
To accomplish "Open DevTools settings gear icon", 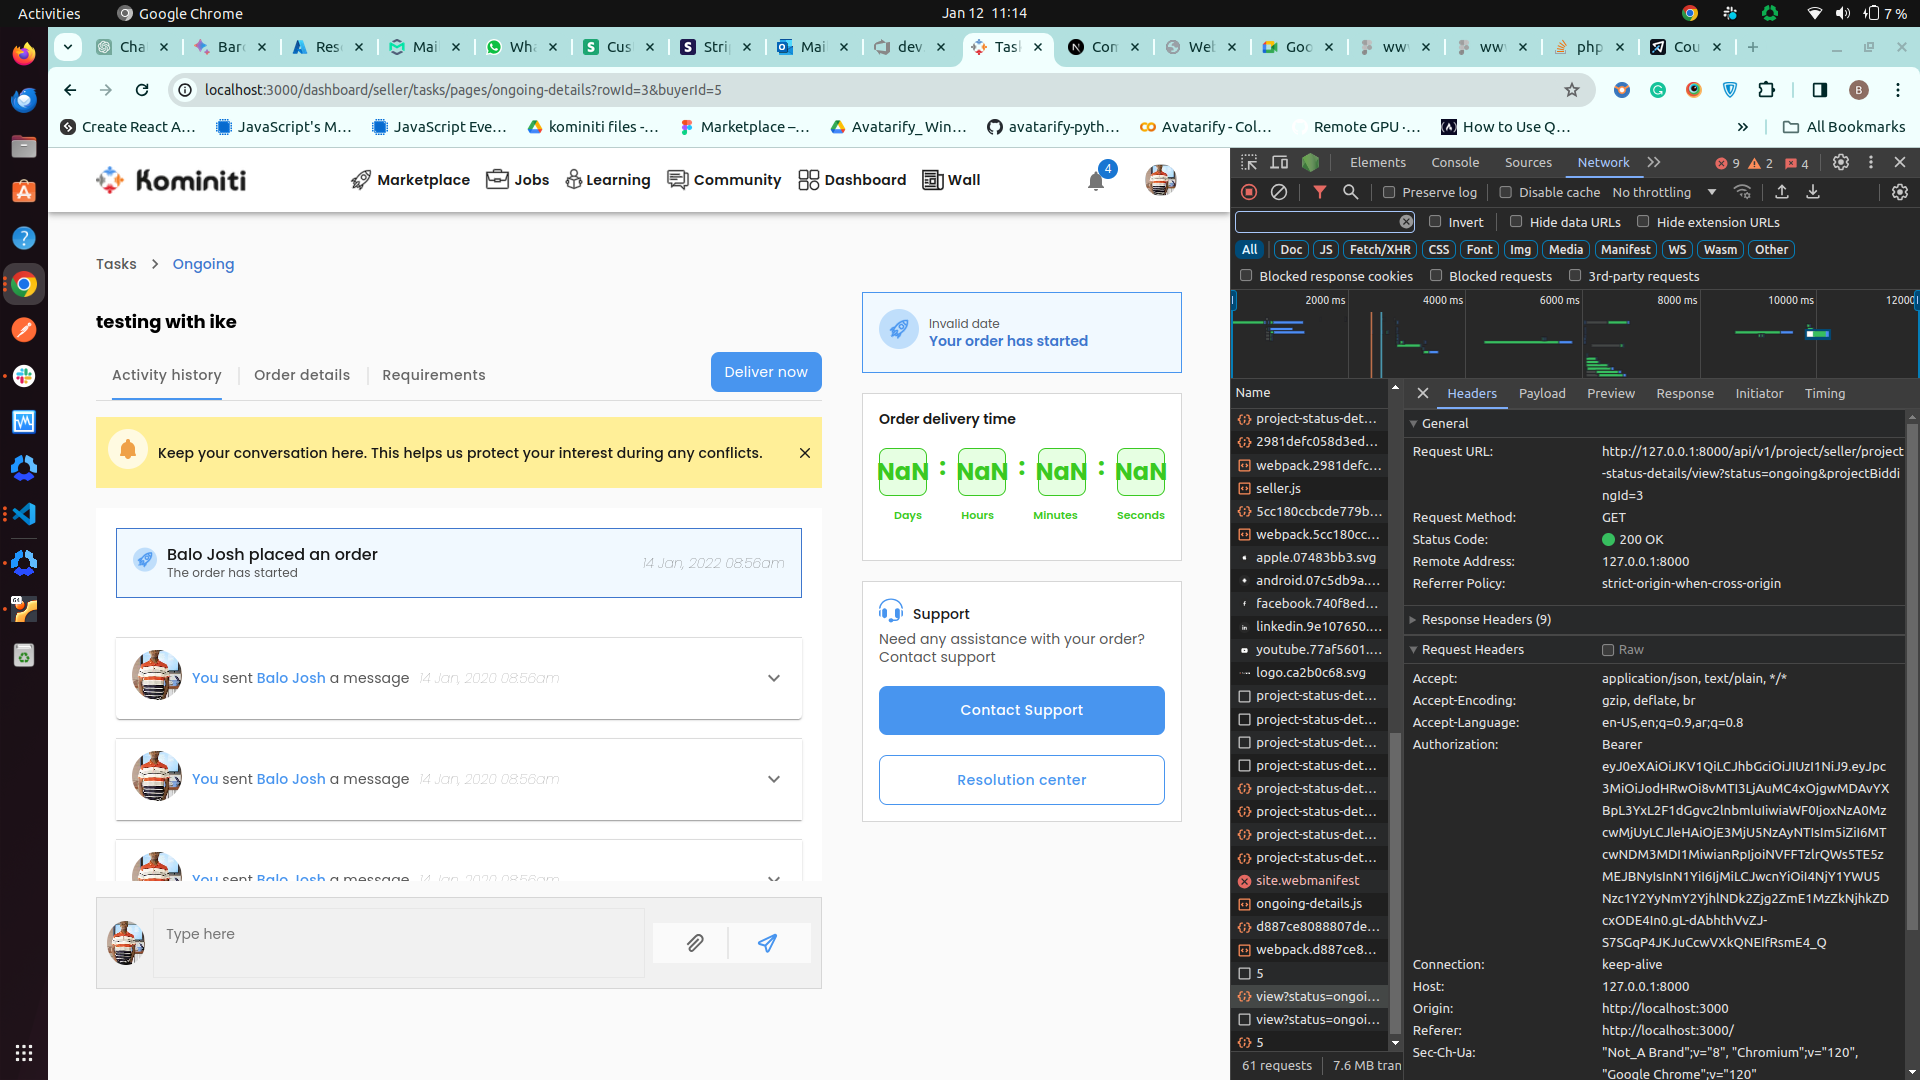I will pyautogui.click(x=1840, y=162).
